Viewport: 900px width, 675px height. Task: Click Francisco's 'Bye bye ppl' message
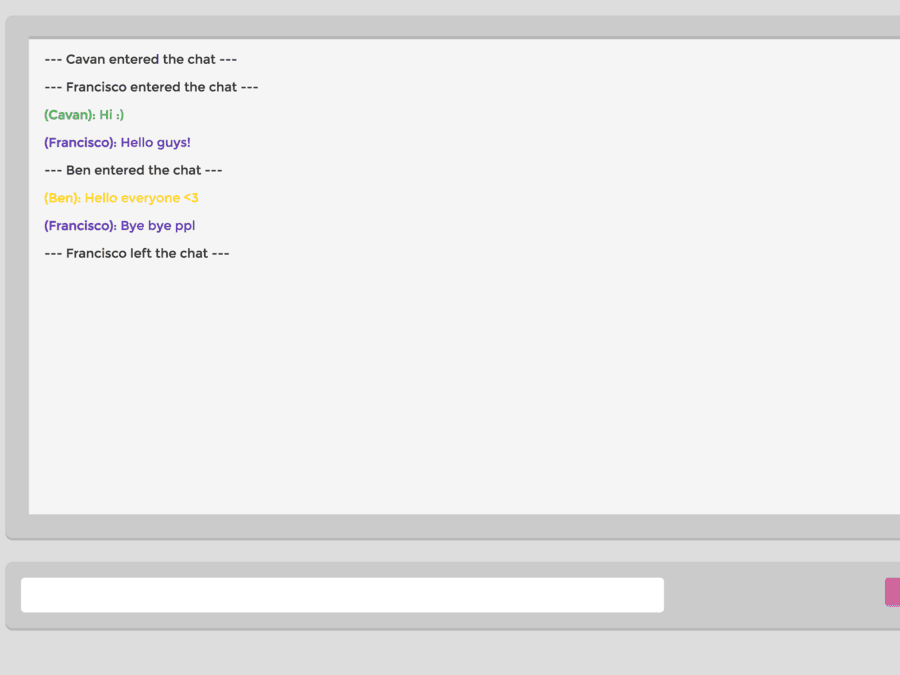119,226
